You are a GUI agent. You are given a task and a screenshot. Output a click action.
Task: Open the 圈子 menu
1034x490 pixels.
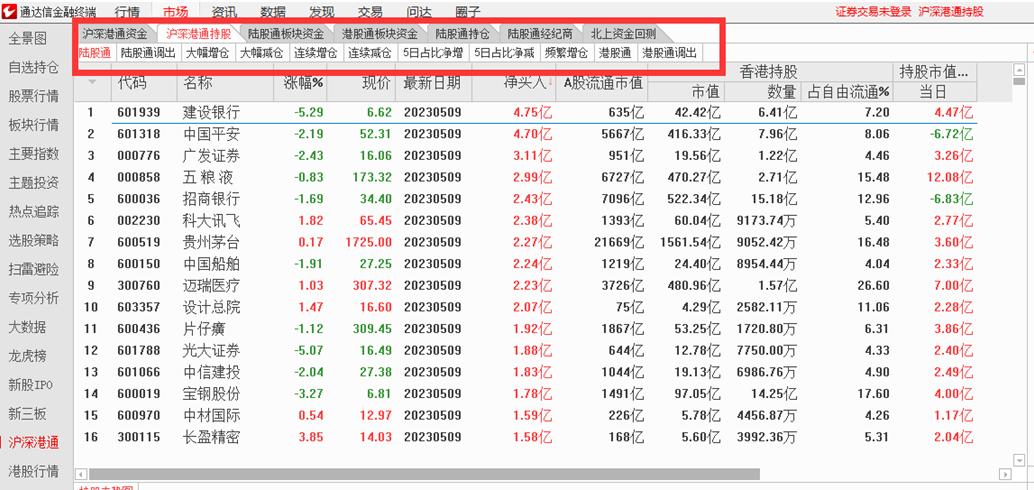468,12
